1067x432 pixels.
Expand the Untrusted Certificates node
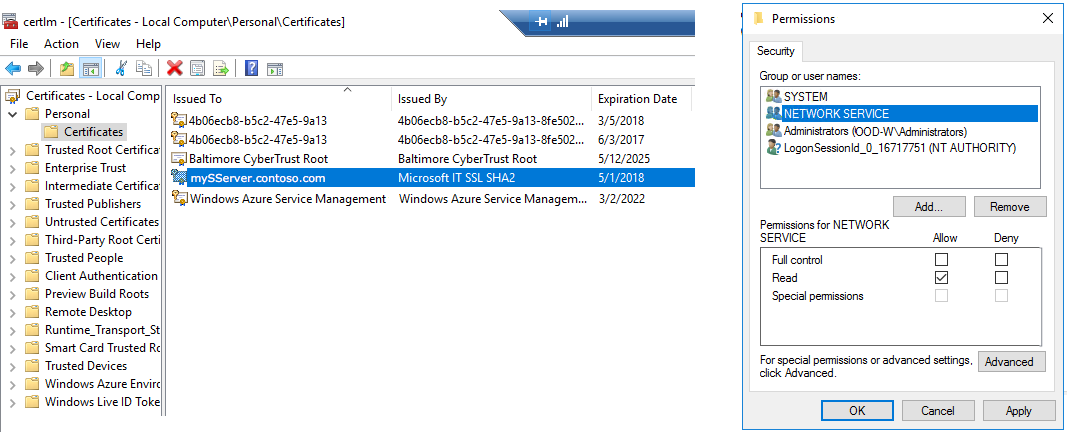(12, 222)
